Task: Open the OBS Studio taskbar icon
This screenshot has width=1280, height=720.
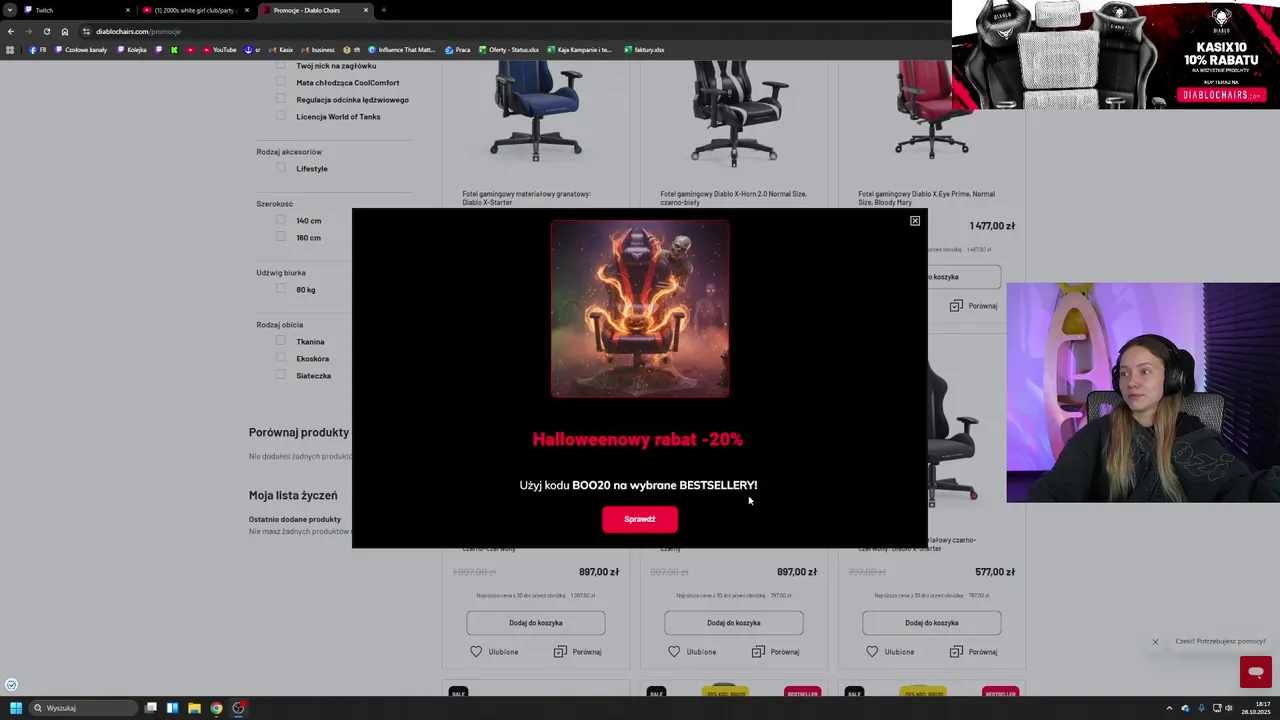Action: pos(238,708)
